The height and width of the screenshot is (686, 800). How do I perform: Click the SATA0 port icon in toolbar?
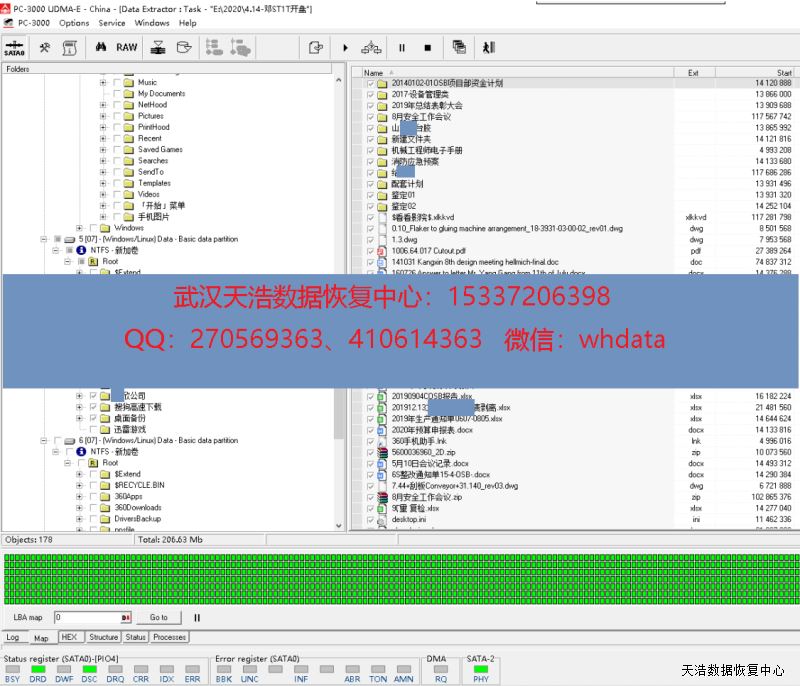point(16,47)
